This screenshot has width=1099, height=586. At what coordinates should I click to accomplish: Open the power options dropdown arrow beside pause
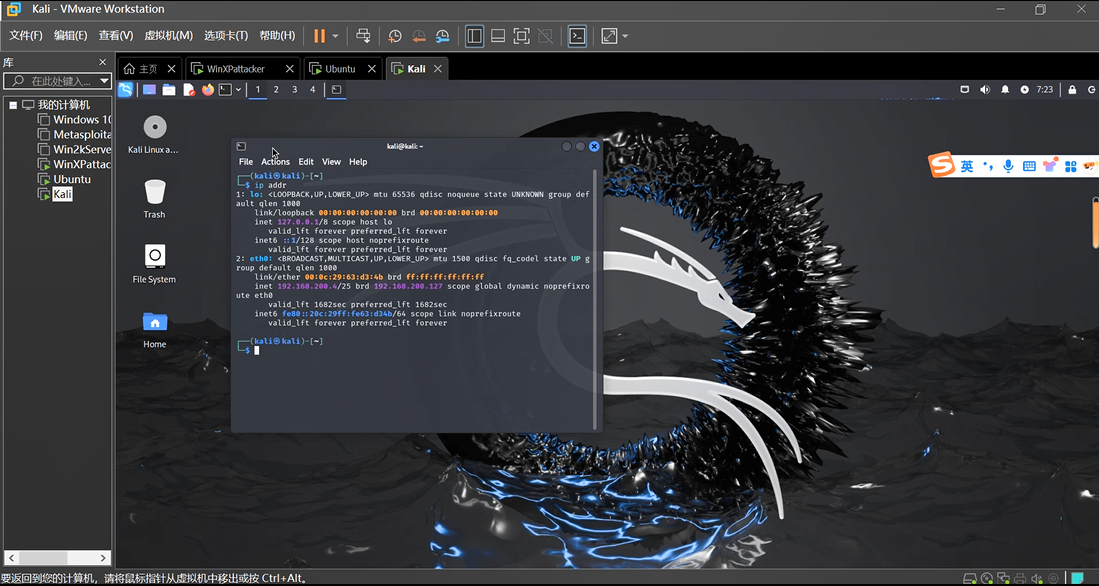coord(336,36)
